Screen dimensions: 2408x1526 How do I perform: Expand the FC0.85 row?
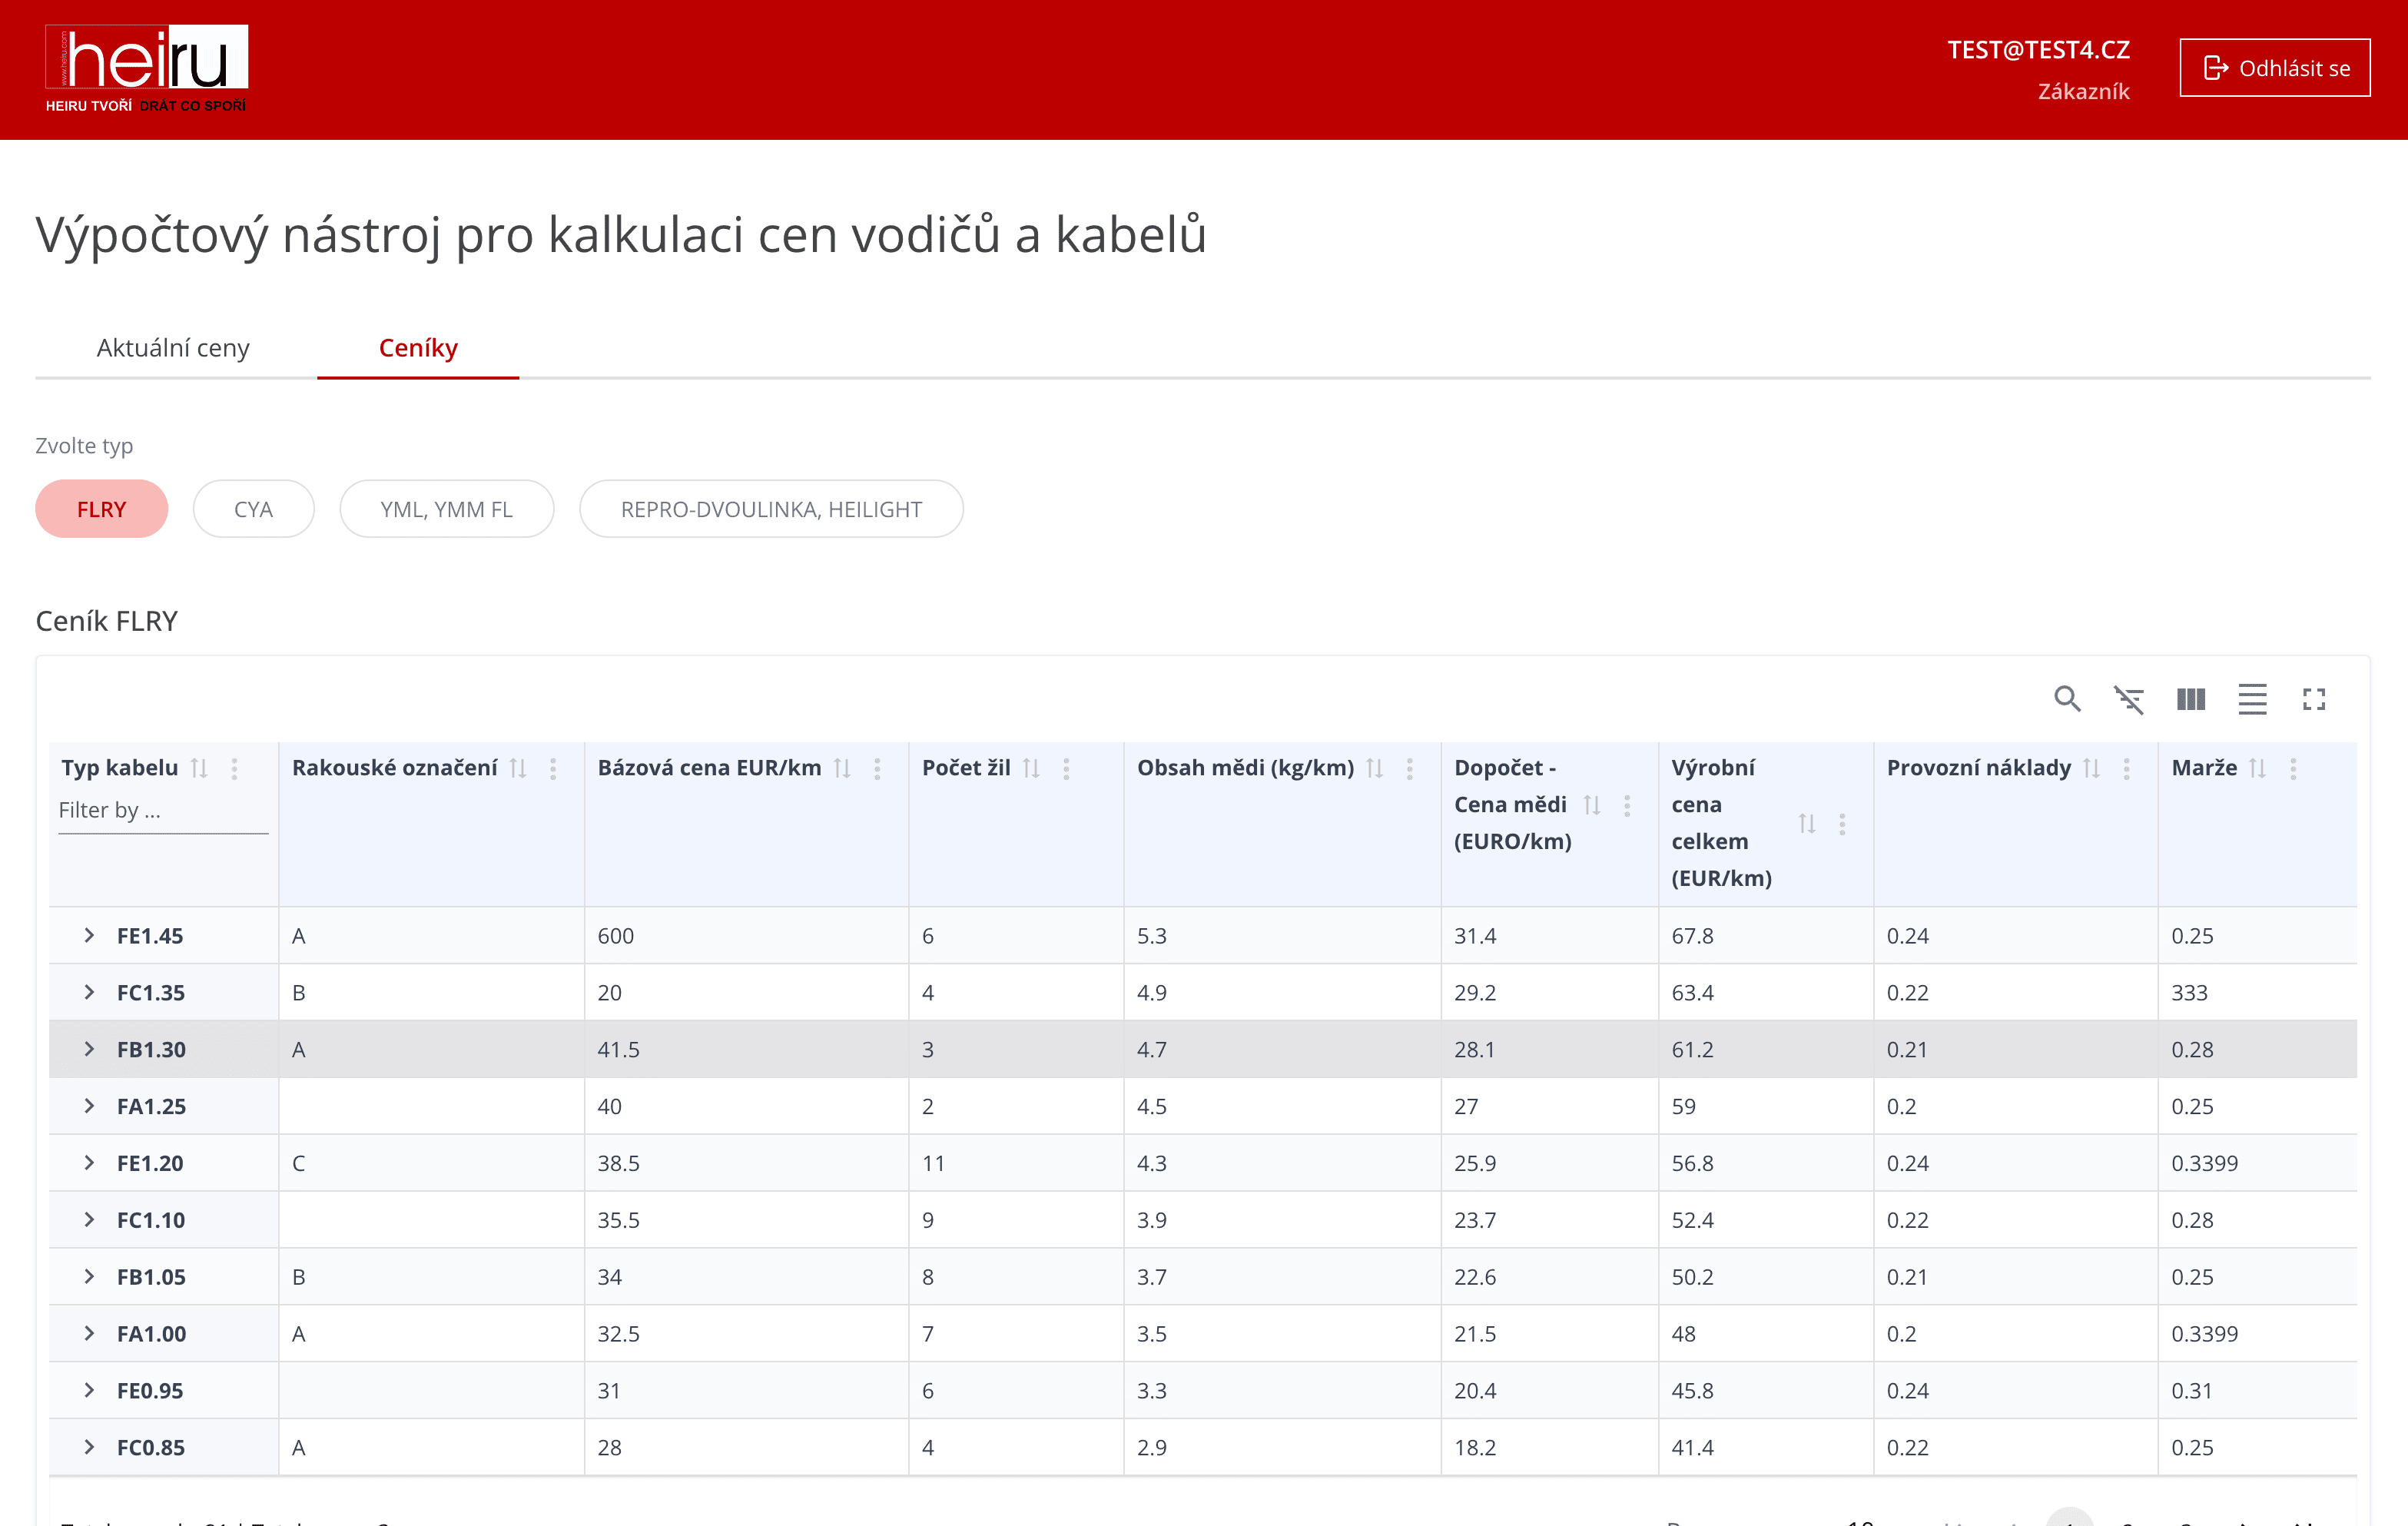pyautogui.click(x=89, y=1447)
